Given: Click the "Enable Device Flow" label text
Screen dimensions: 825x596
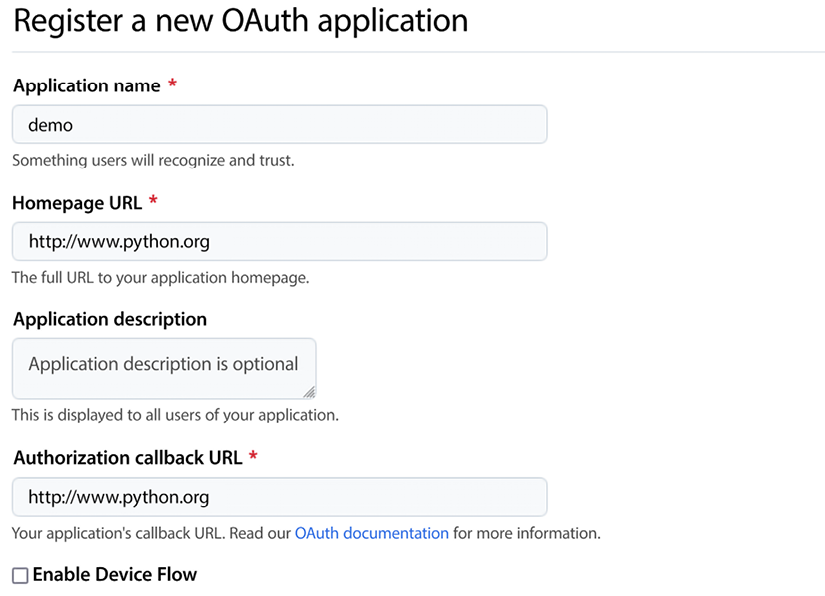Looking at the screenshot, I should tap(115, 575).
